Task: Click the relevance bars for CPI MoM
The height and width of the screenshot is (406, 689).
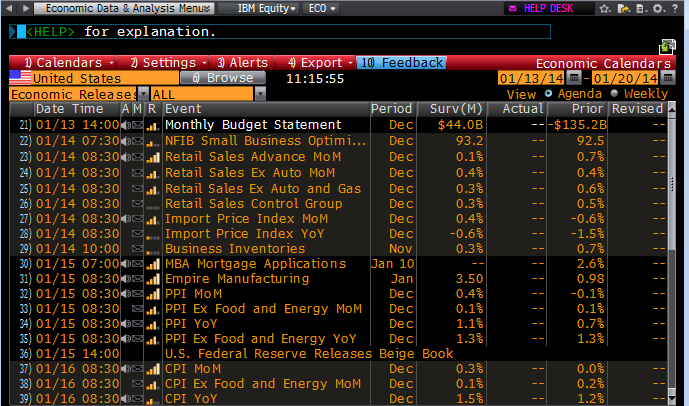Action: [153, 369]
